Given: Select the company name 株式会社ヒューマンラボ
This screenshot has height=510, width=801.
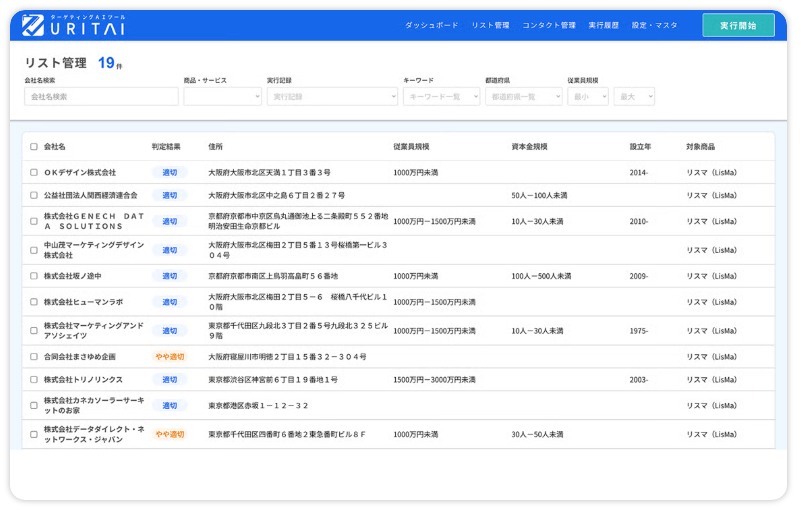Looking at the screenshot, I should (83, 302).
